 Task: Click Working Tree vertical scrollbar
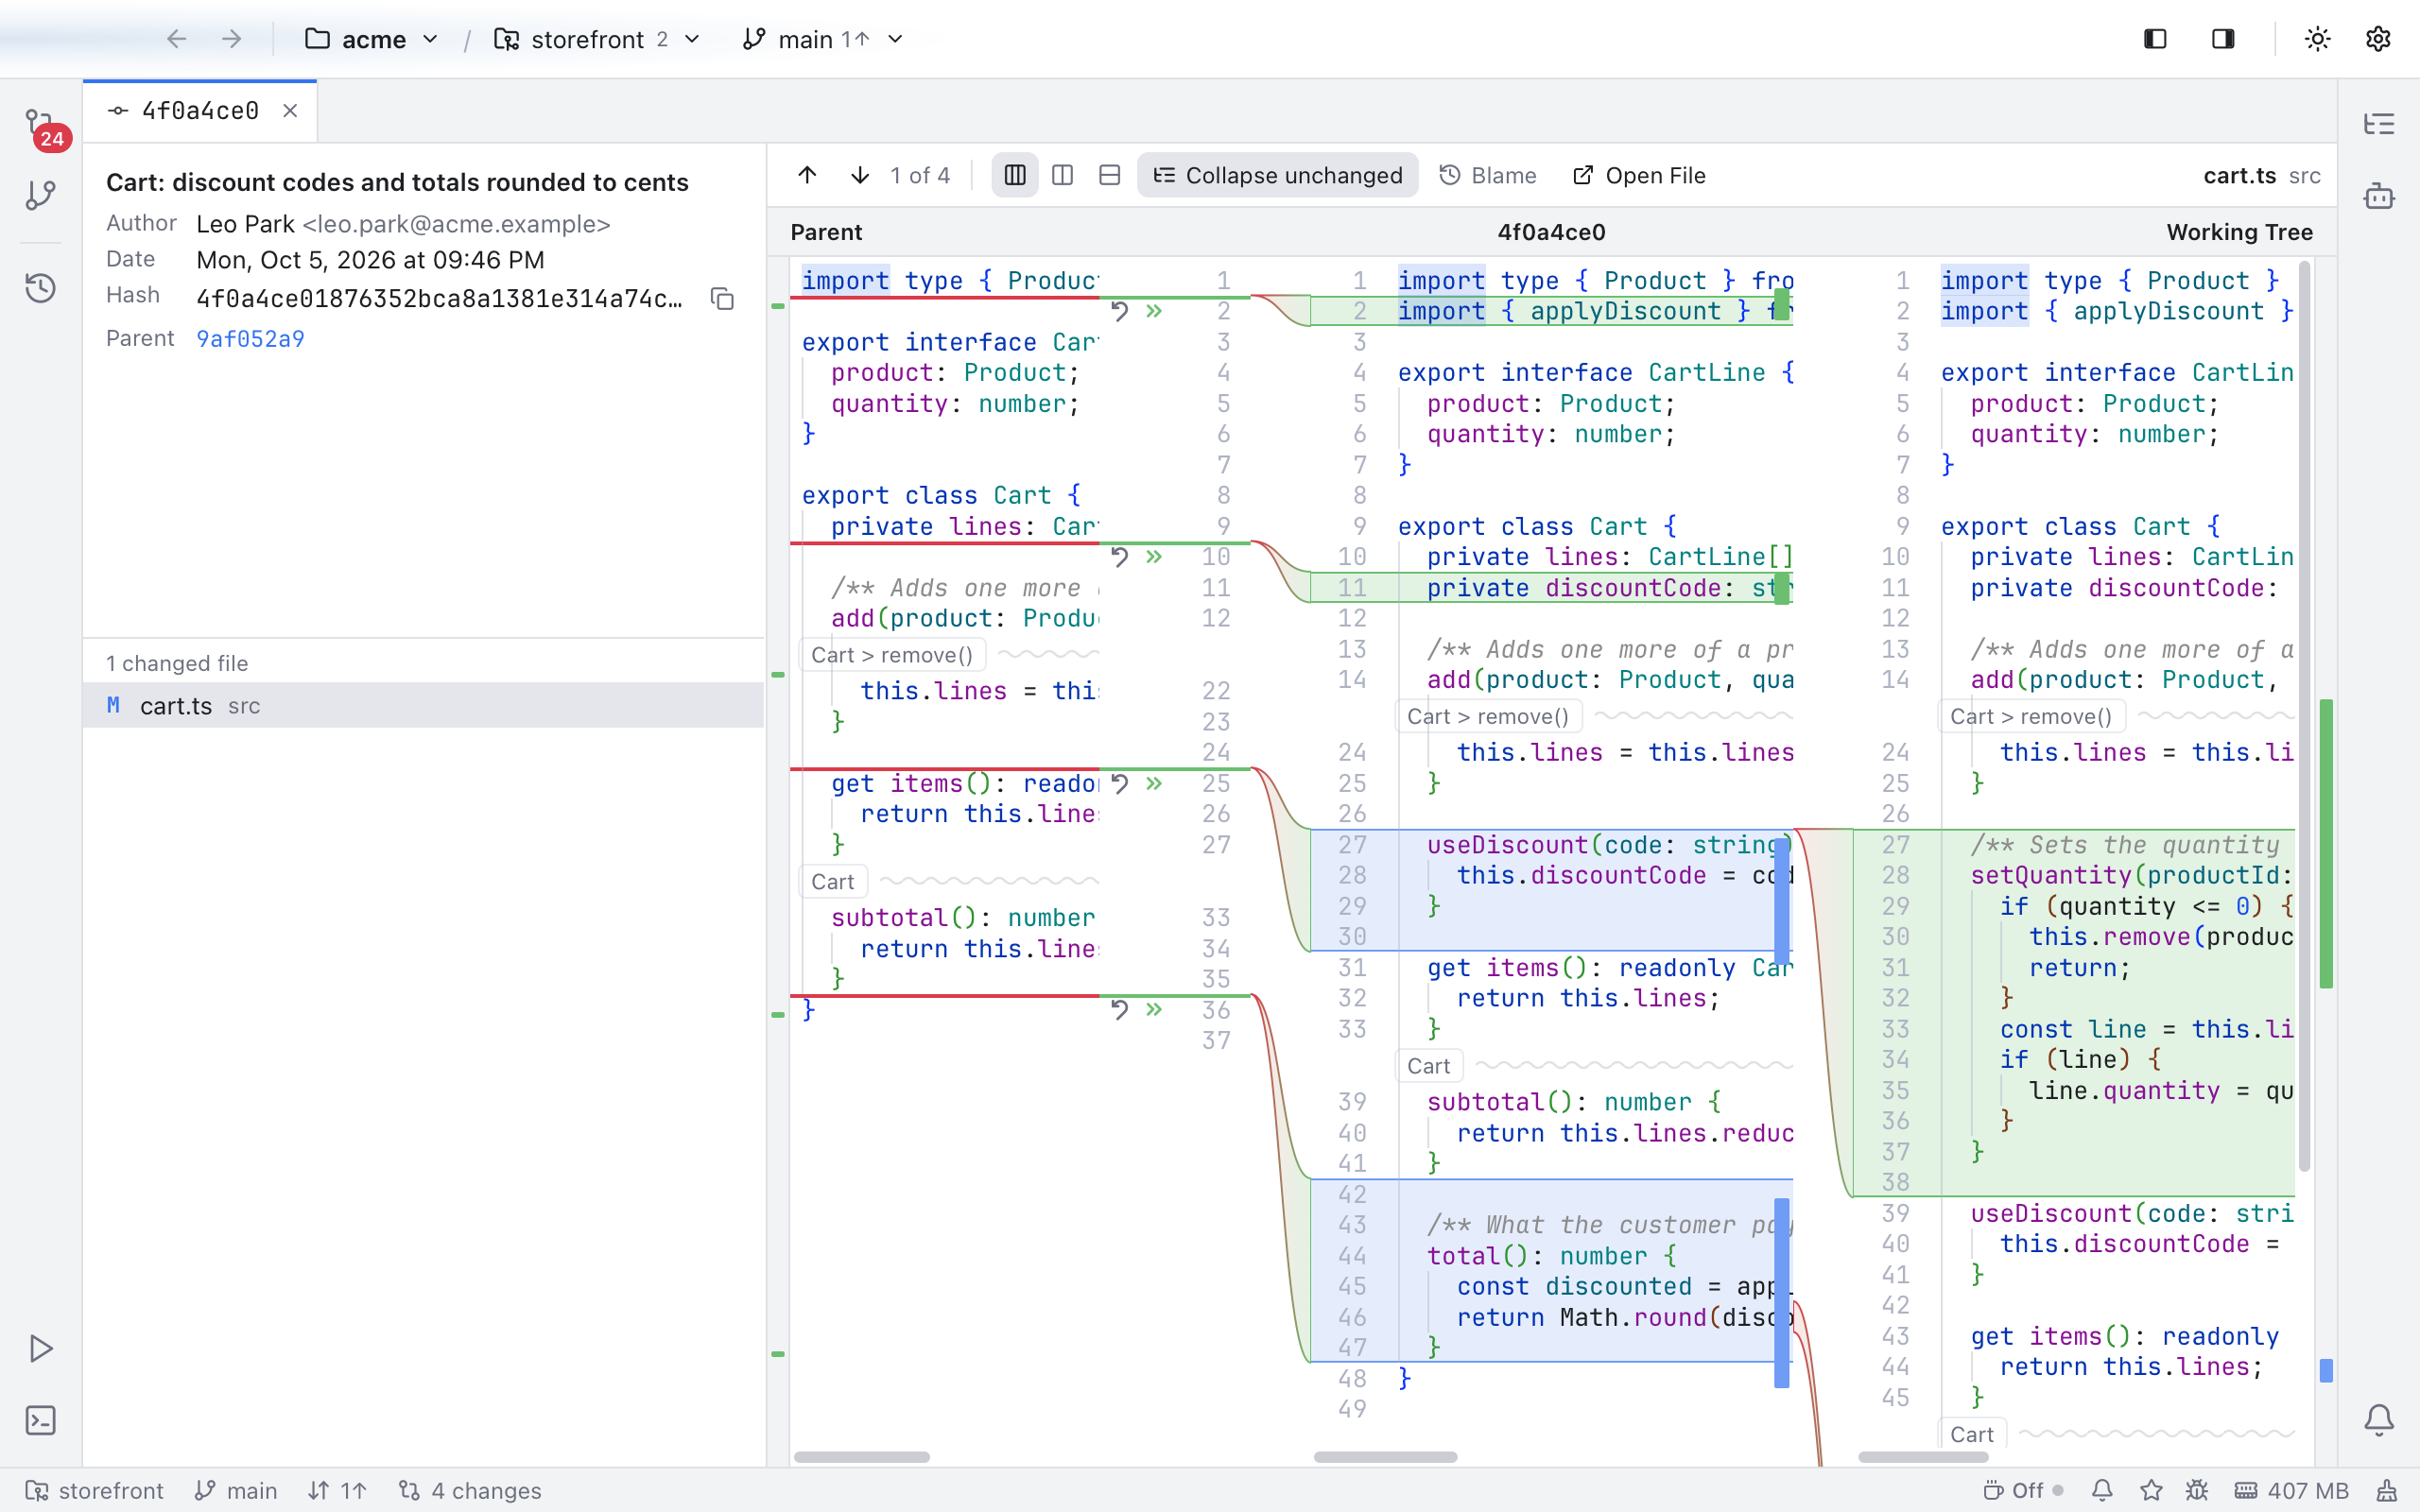(2304, 716)
